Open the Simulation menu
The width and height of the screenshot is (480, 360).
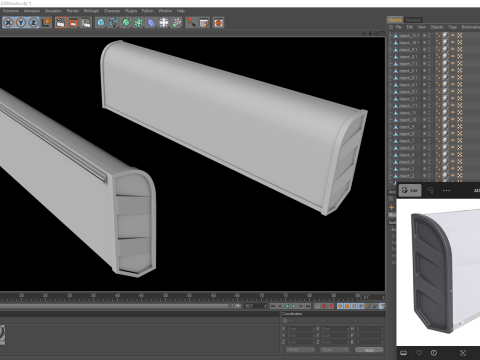[x=54, y=11]
